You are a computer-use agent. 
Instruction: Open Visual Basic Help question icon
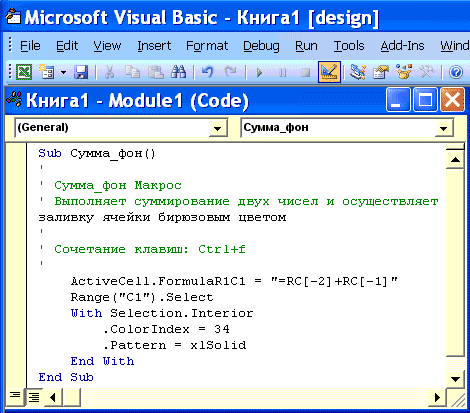tap(456, 72)
